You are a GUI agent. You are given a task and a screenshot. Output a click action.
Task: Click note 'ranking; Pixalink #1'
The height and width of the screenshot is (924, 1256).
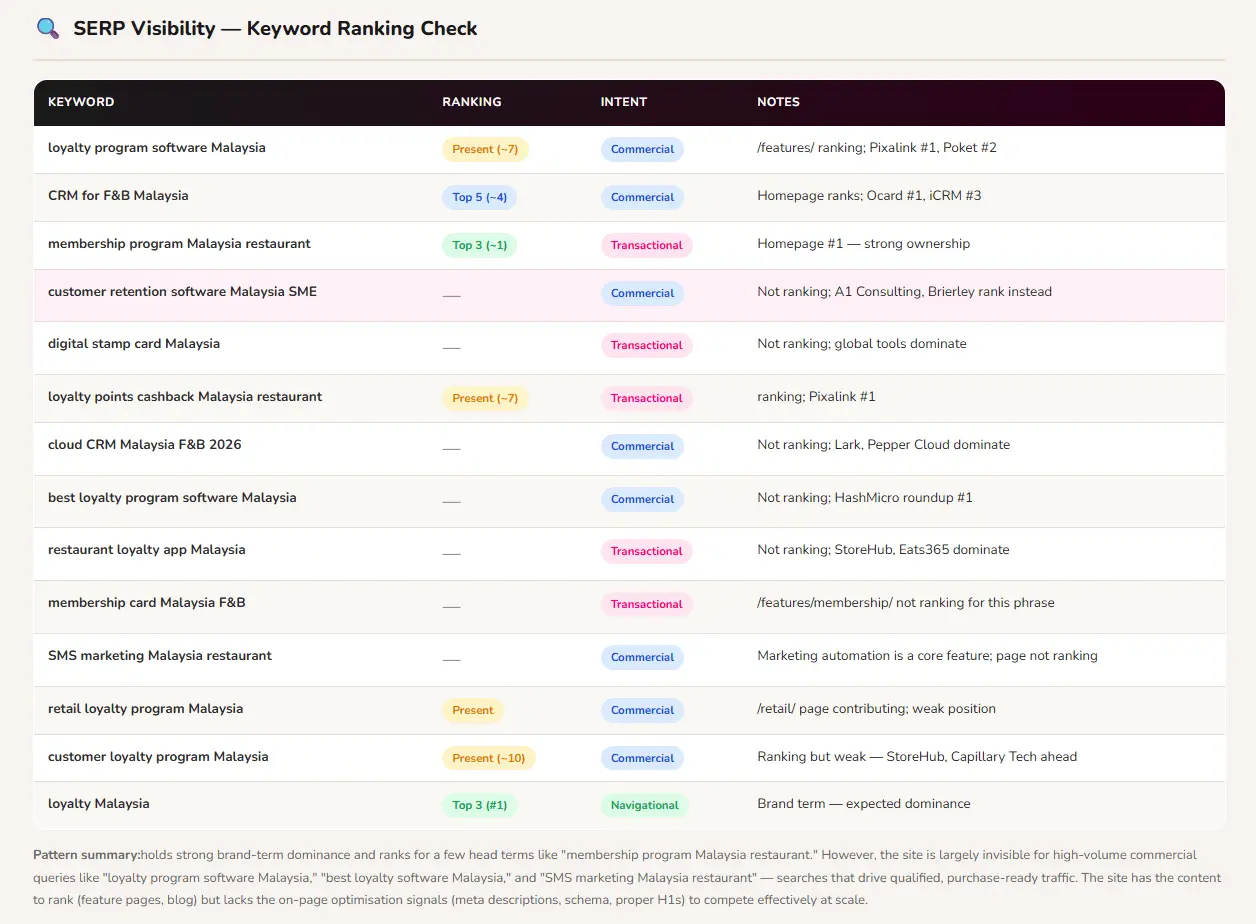[816, 397]
